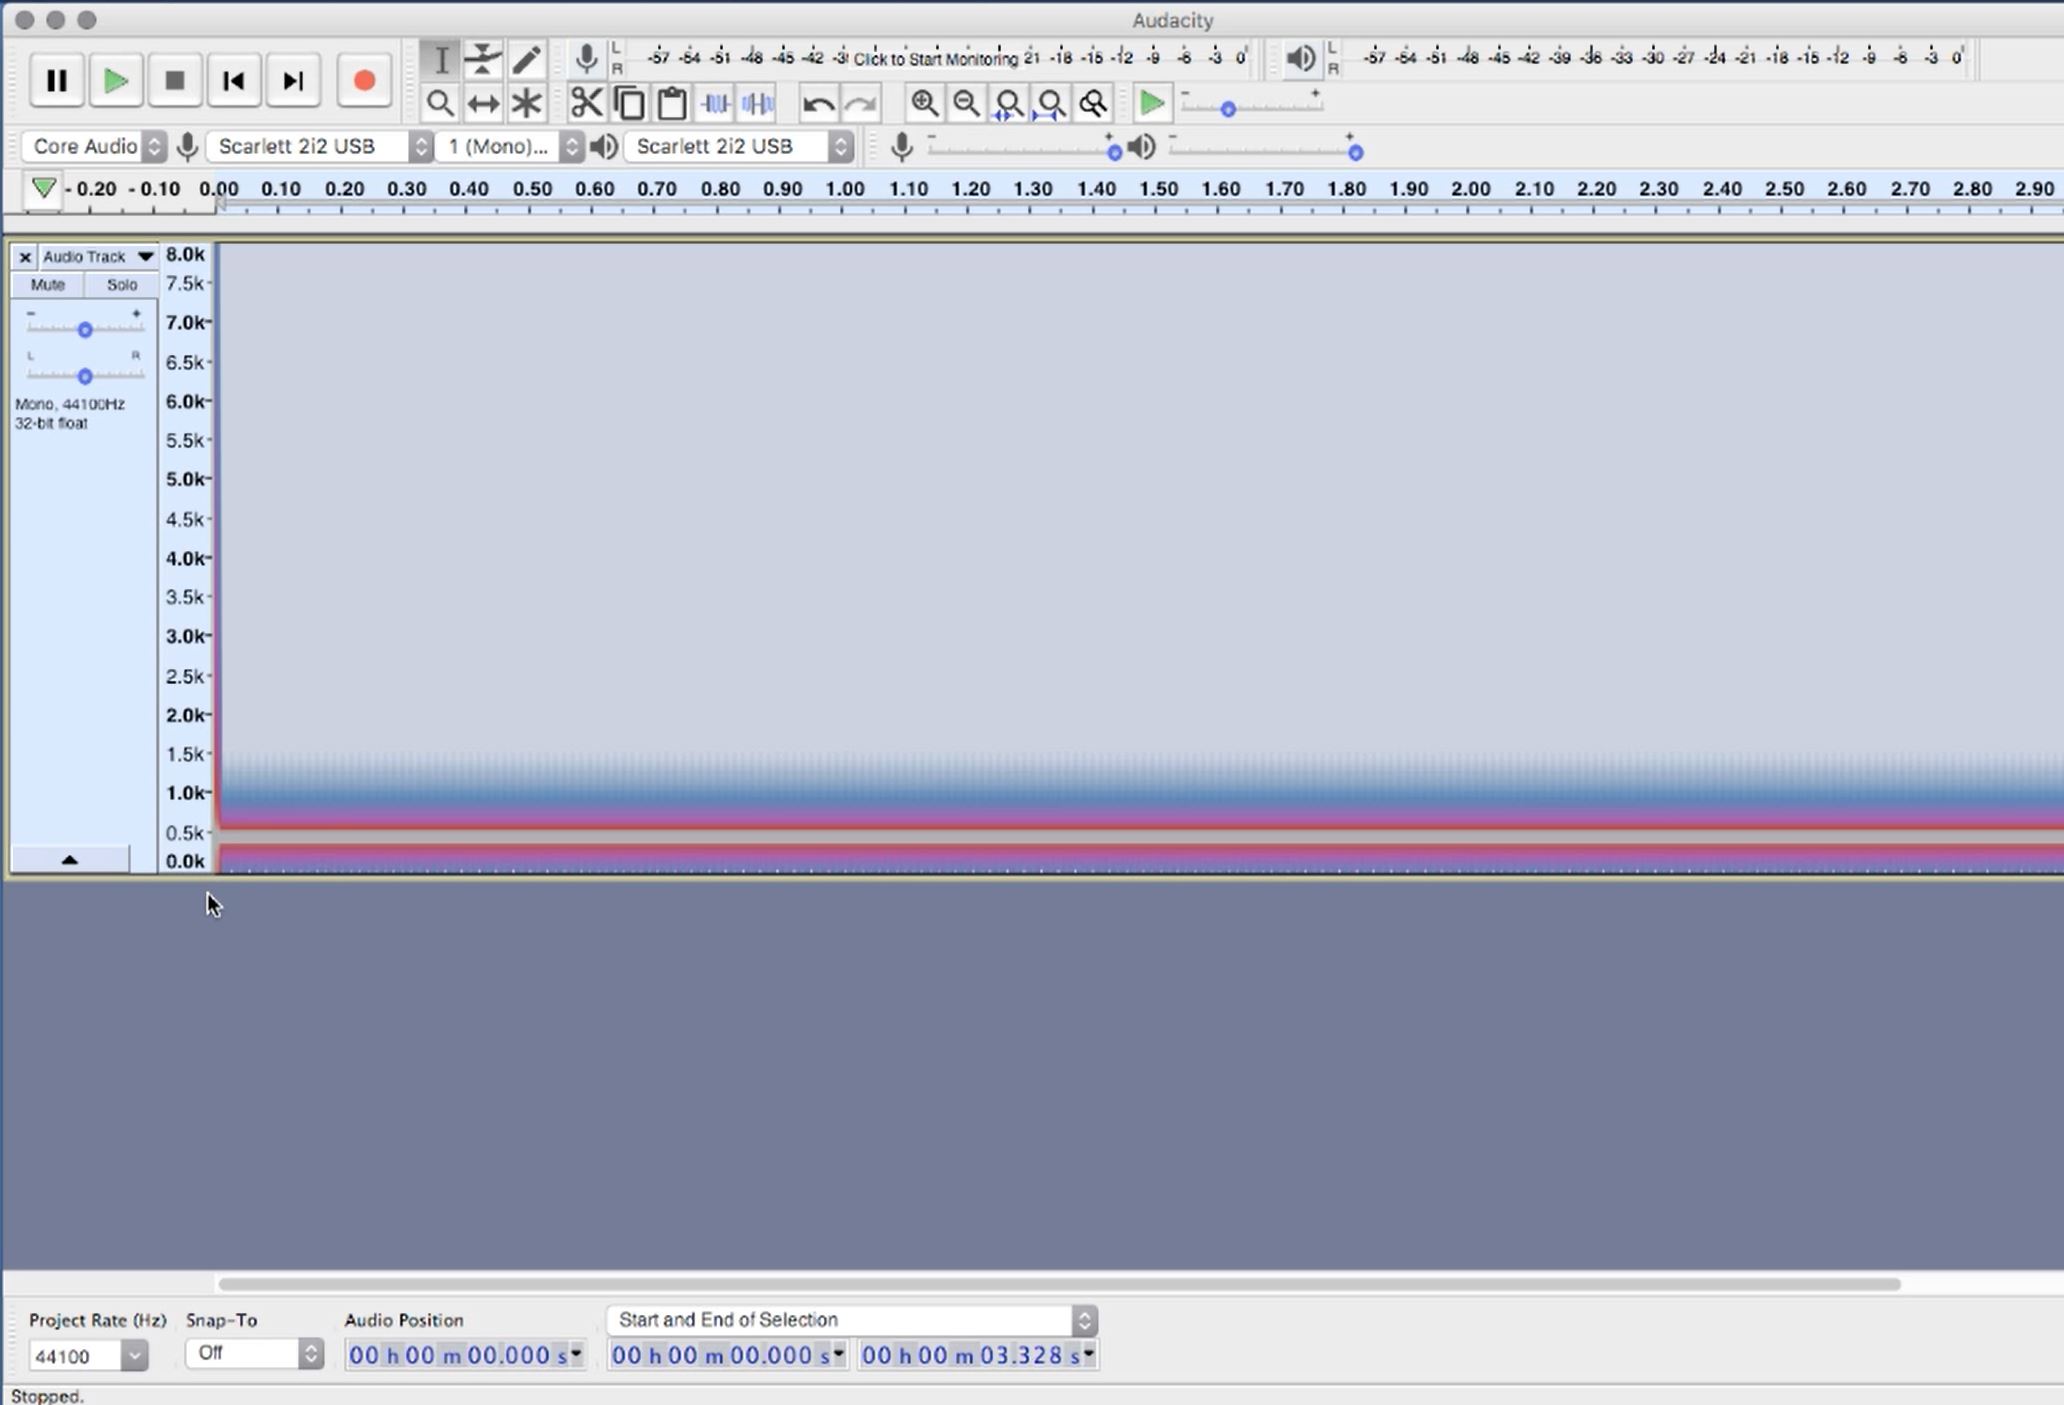Start recording with the Record button
The height and width of the screenshot is (1405, 2064).
coord(364,81)
